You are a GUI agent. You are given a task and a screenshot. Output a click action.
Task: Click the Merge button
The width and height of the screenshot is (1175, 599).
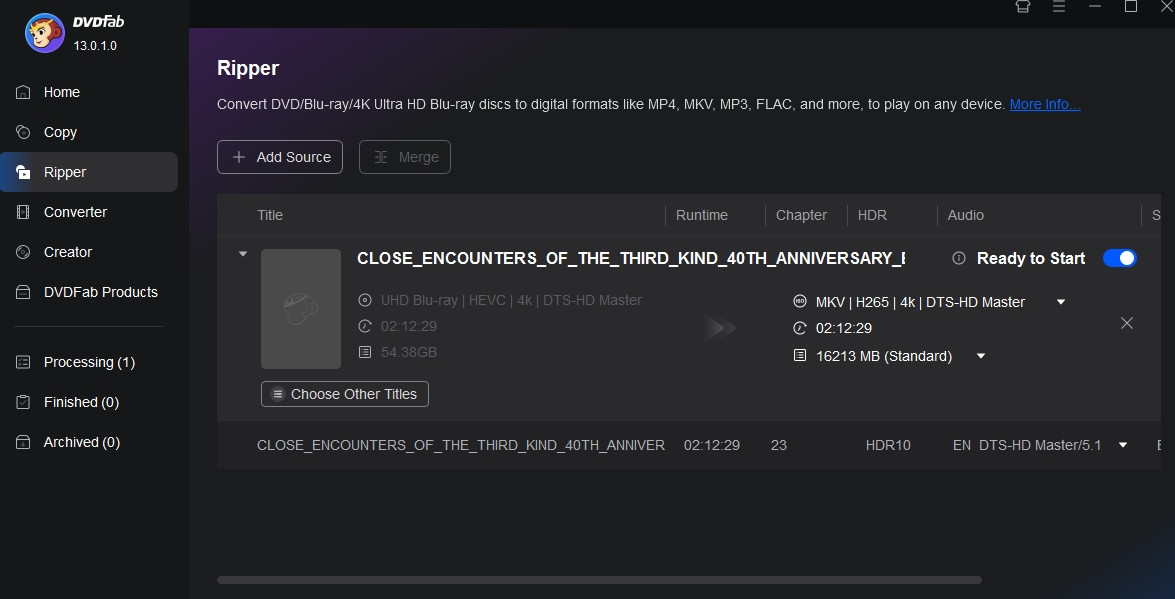[x=405, y=157]
